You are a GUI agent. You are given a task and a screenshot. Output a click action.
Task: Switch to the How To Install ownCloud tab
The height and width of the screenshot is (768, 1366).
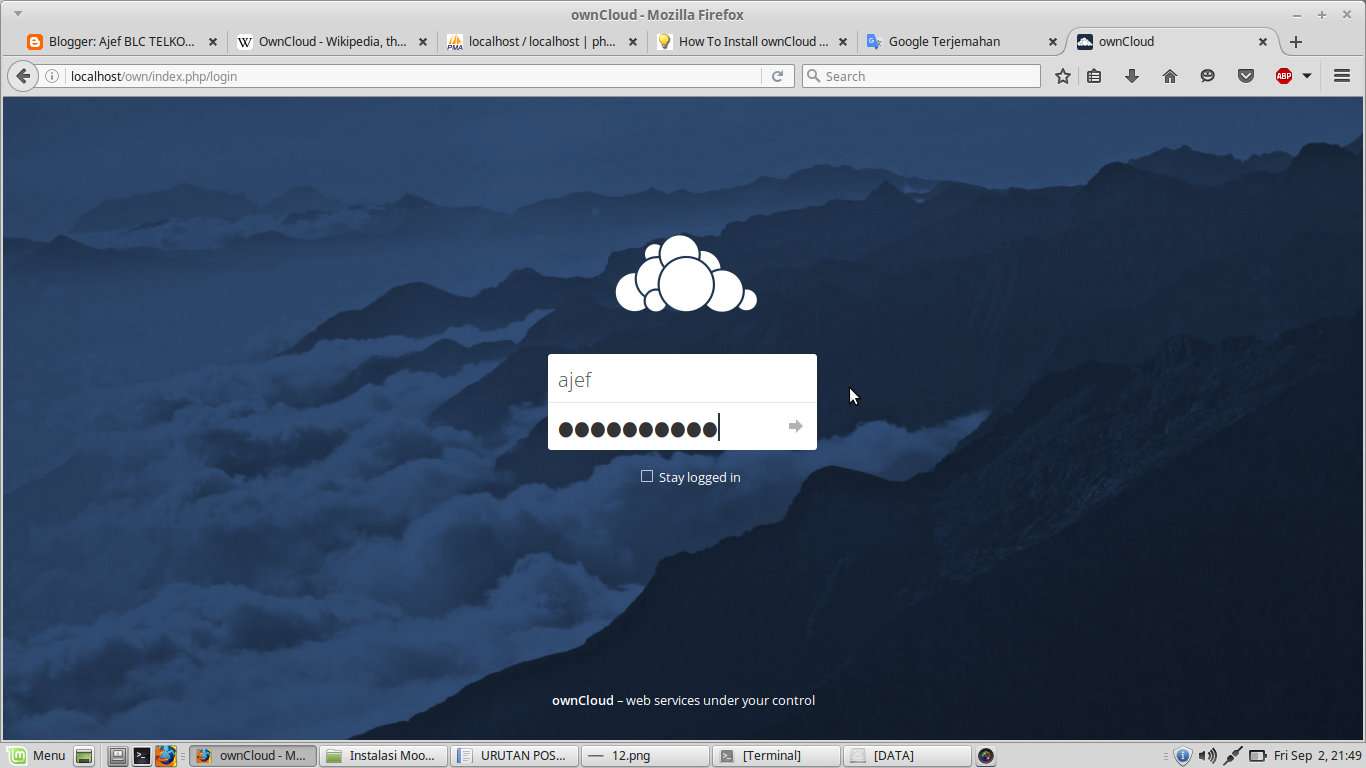pyautogui.click(x=752, y=42)
